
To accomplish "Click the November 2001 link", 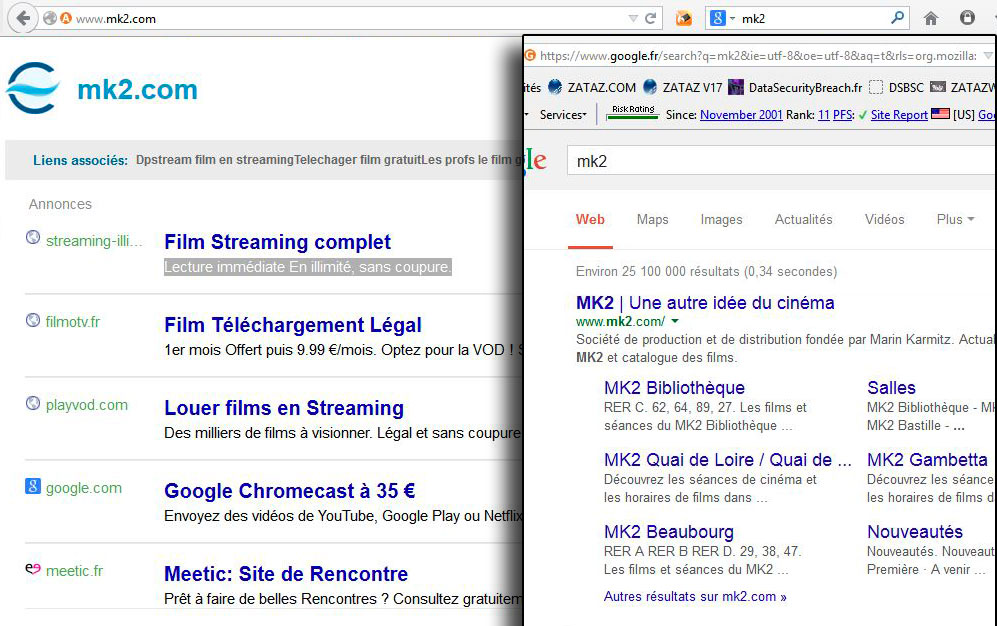I will (741, 115).
